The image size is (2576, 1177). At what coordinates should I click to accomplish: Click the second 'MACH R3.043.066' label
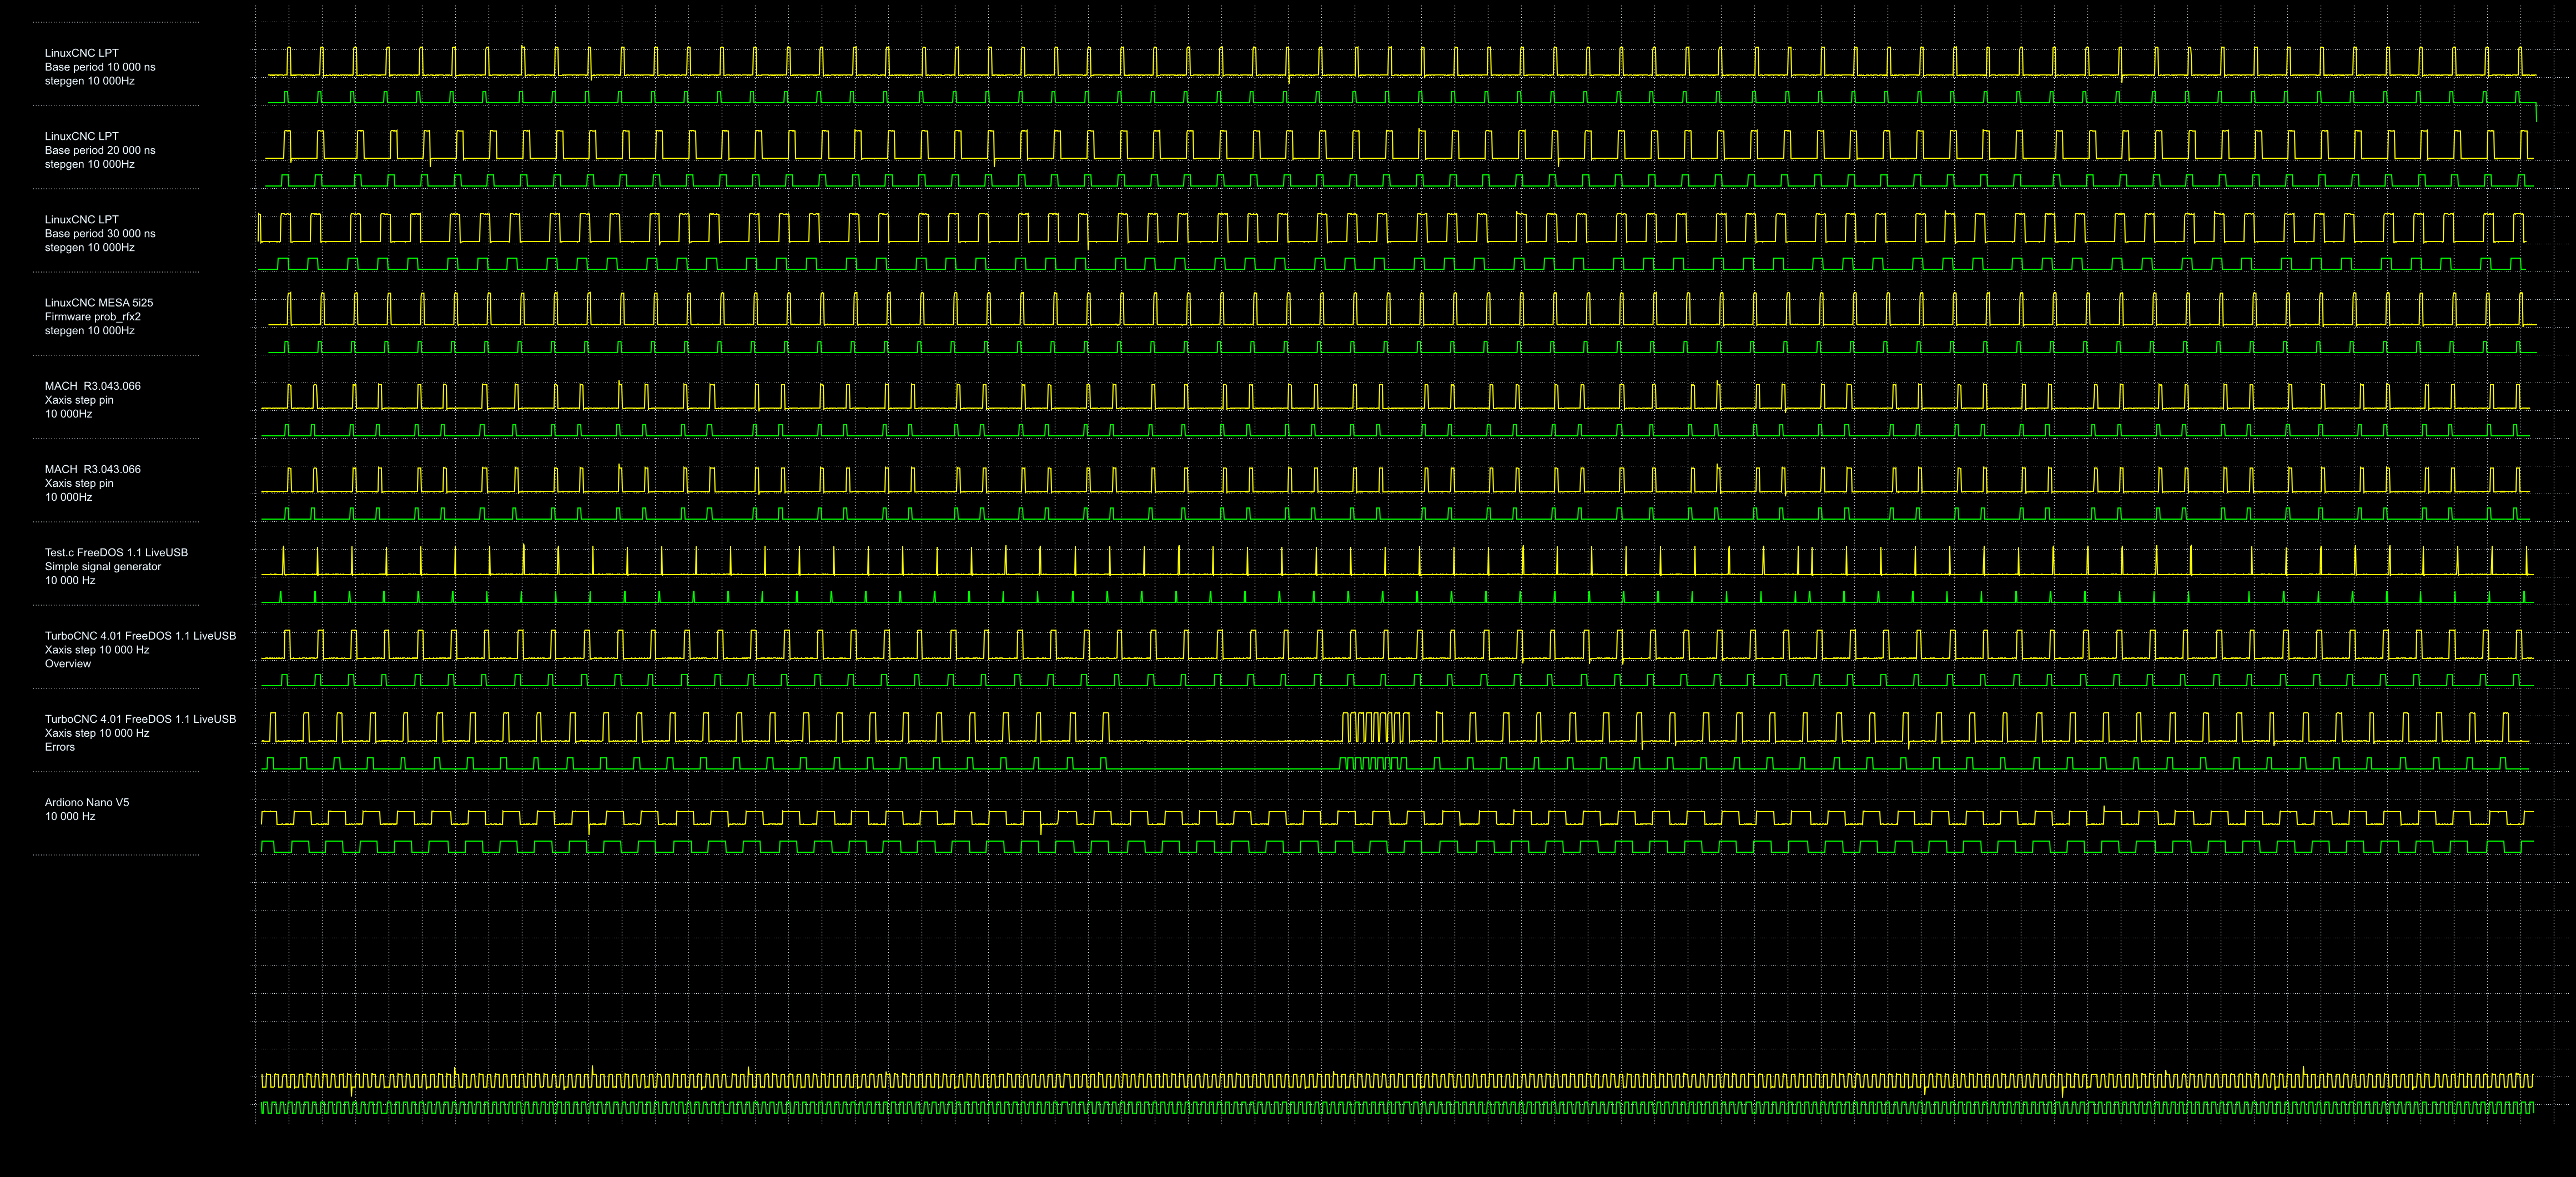tap(93, 469)
